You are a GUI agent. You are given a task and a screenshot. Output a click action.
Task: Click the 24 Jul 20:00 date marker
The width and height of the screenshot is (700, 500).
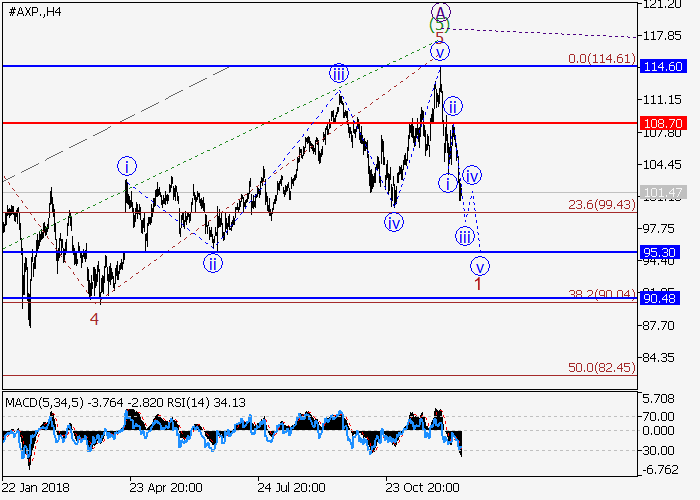pyautogui.click(x=290, y=485)
